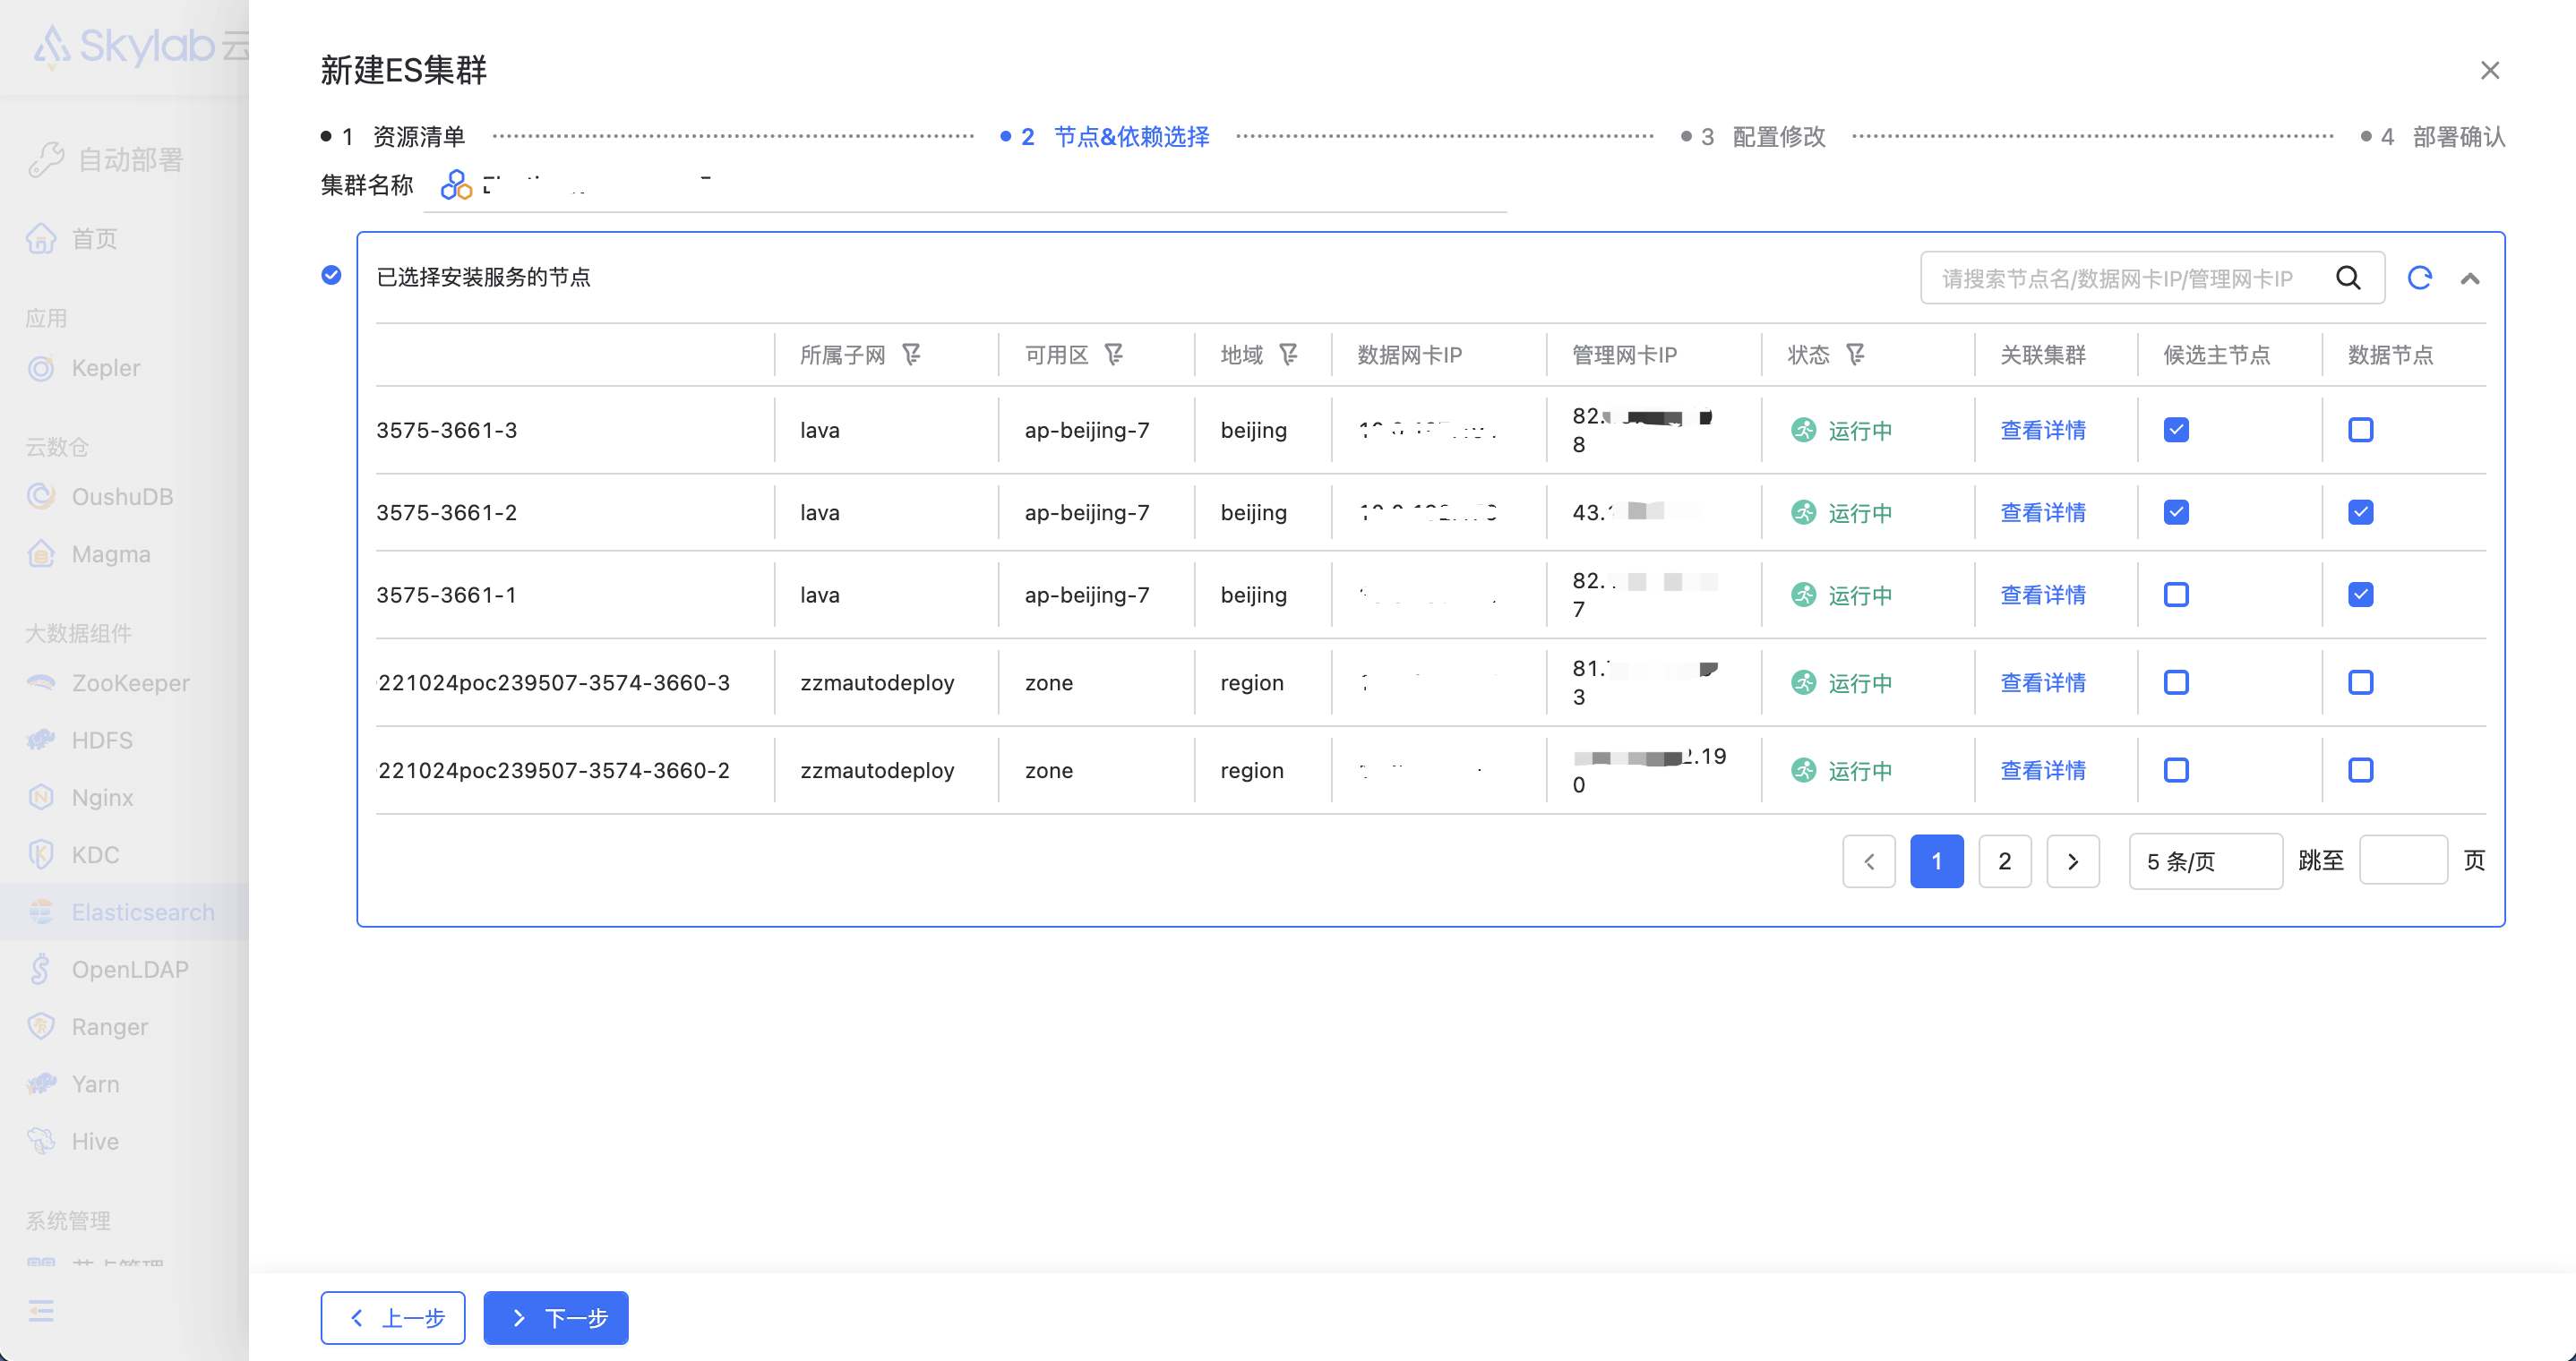Go to next page with right chevron
The image size is (2576, 1361).
click(2072, 861)
